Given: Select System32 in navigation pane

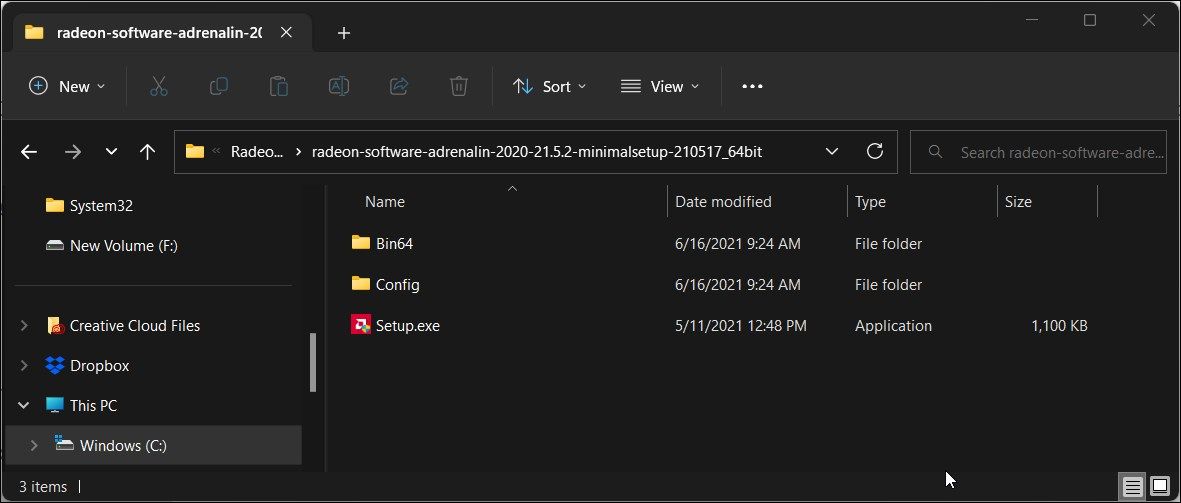Looking at the screenshot, I should (101, 206).
